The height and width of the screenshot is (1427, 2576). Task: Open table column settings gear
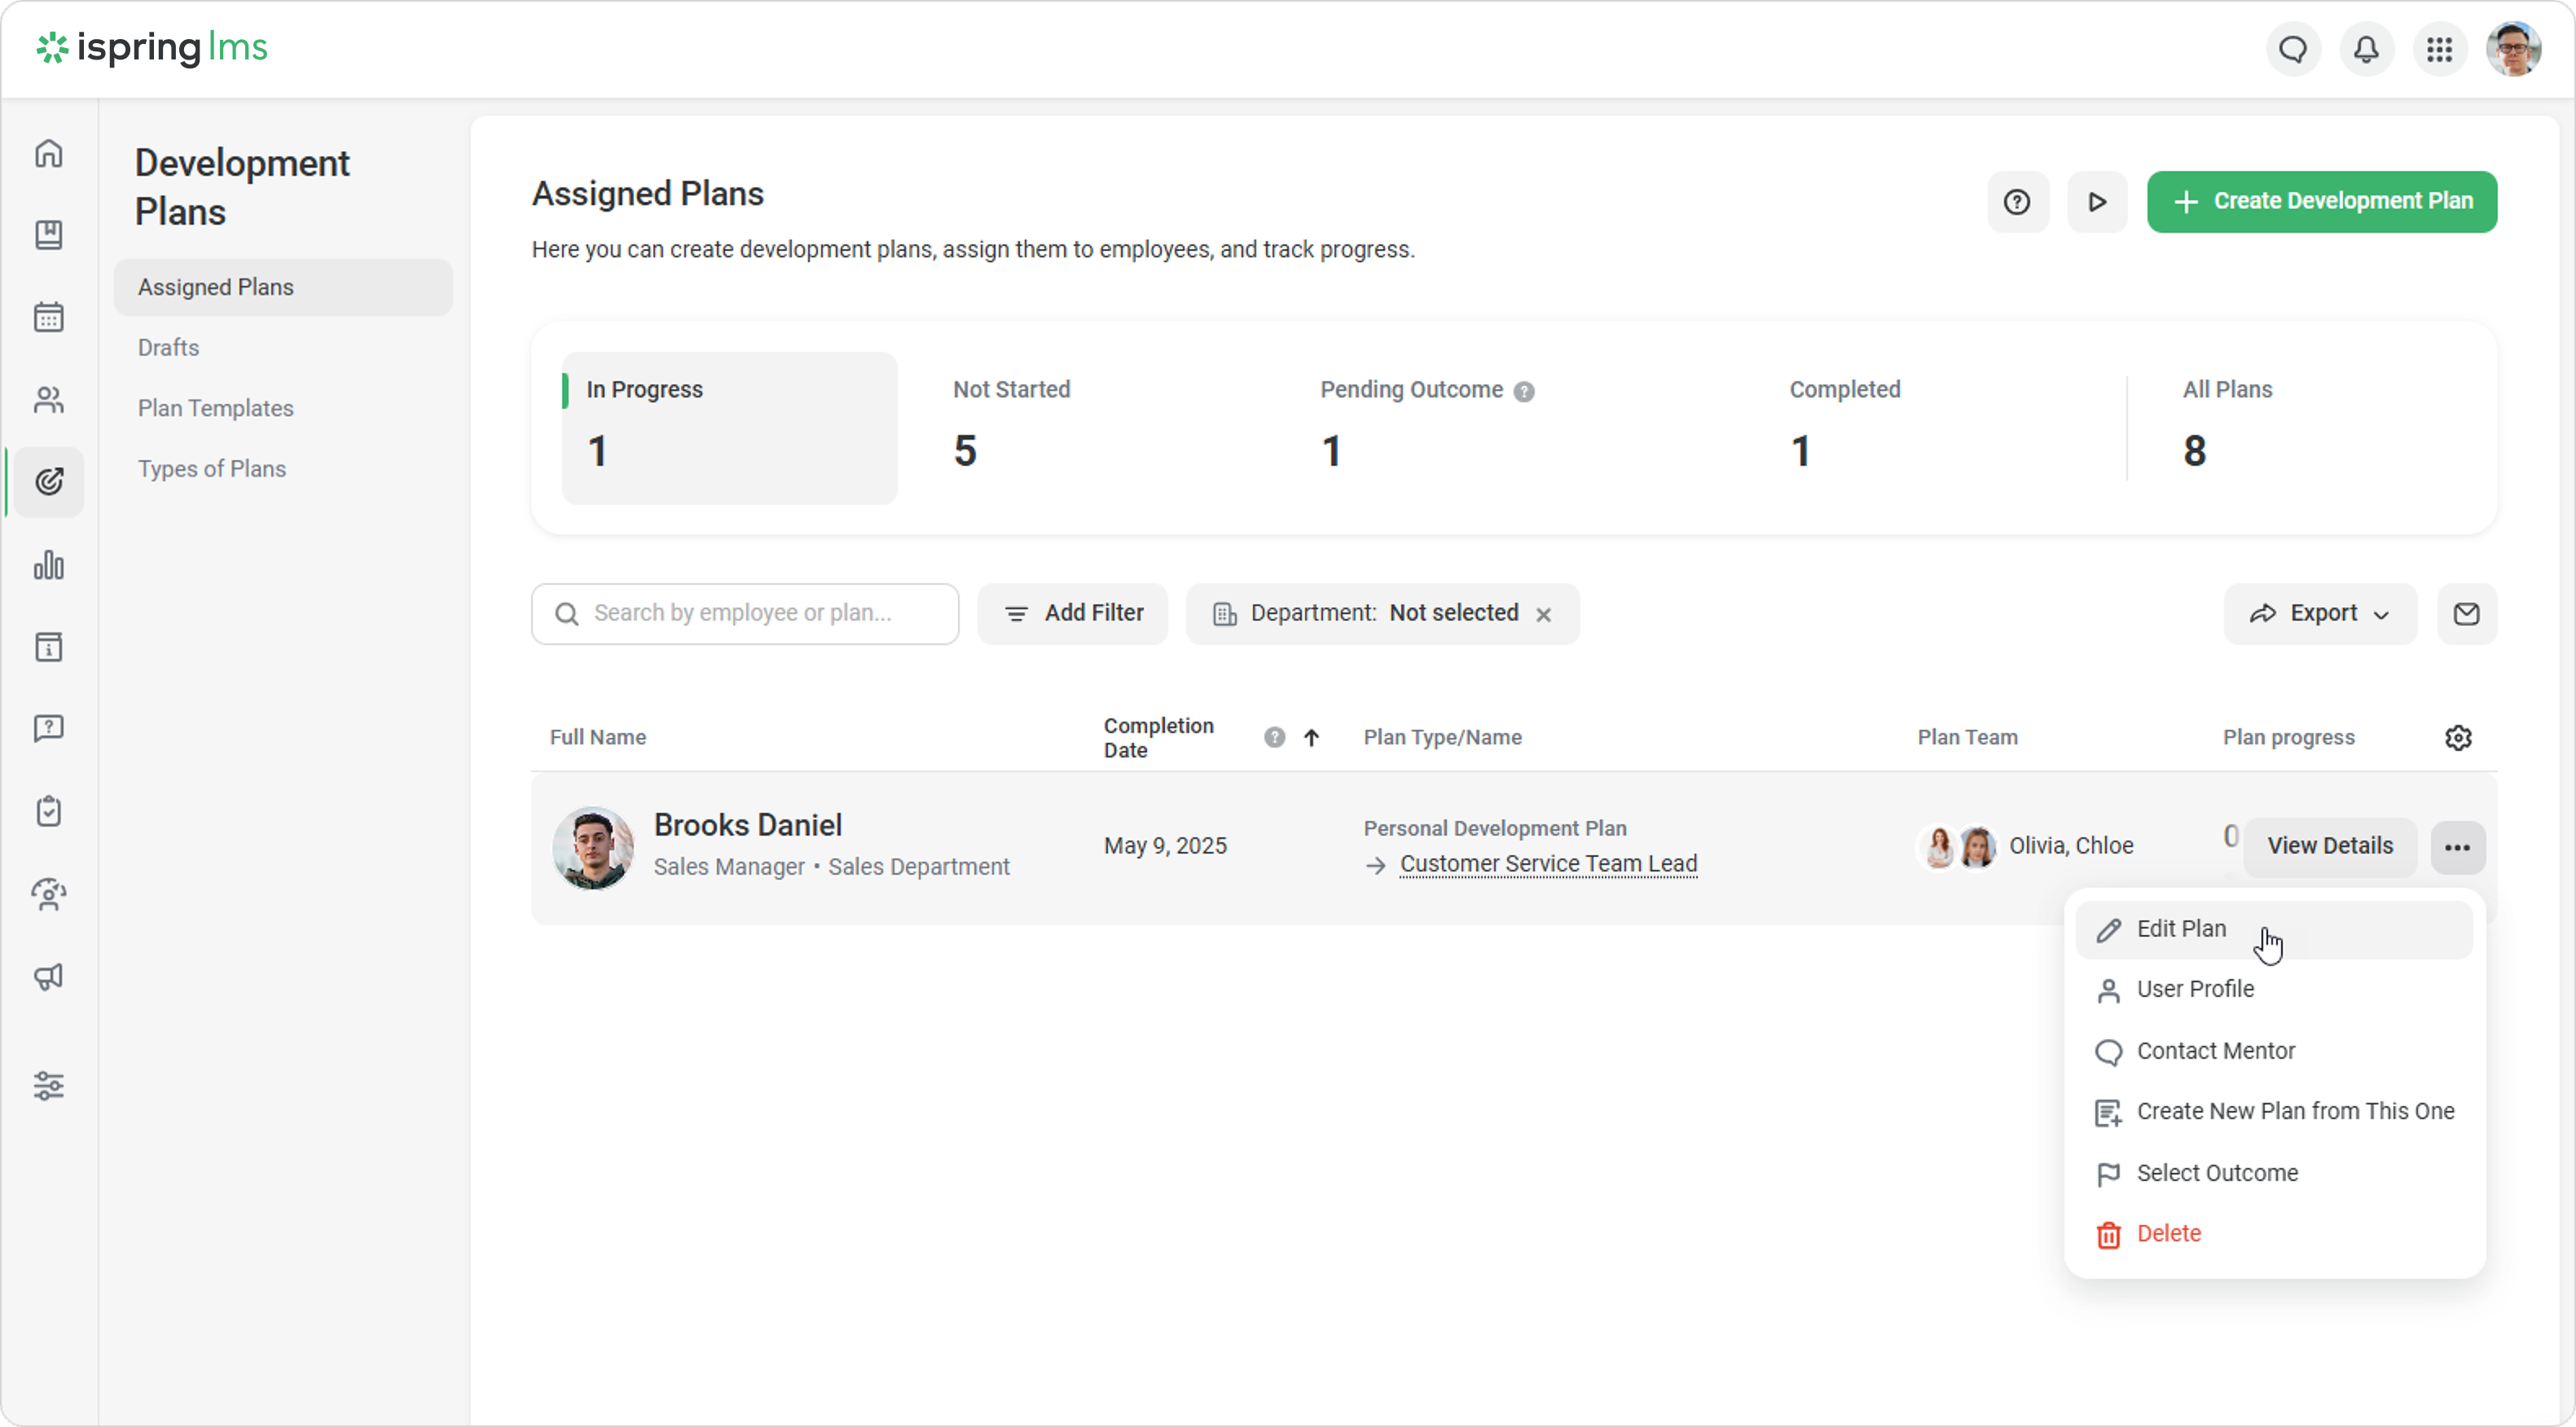[x=2458, y=738]
